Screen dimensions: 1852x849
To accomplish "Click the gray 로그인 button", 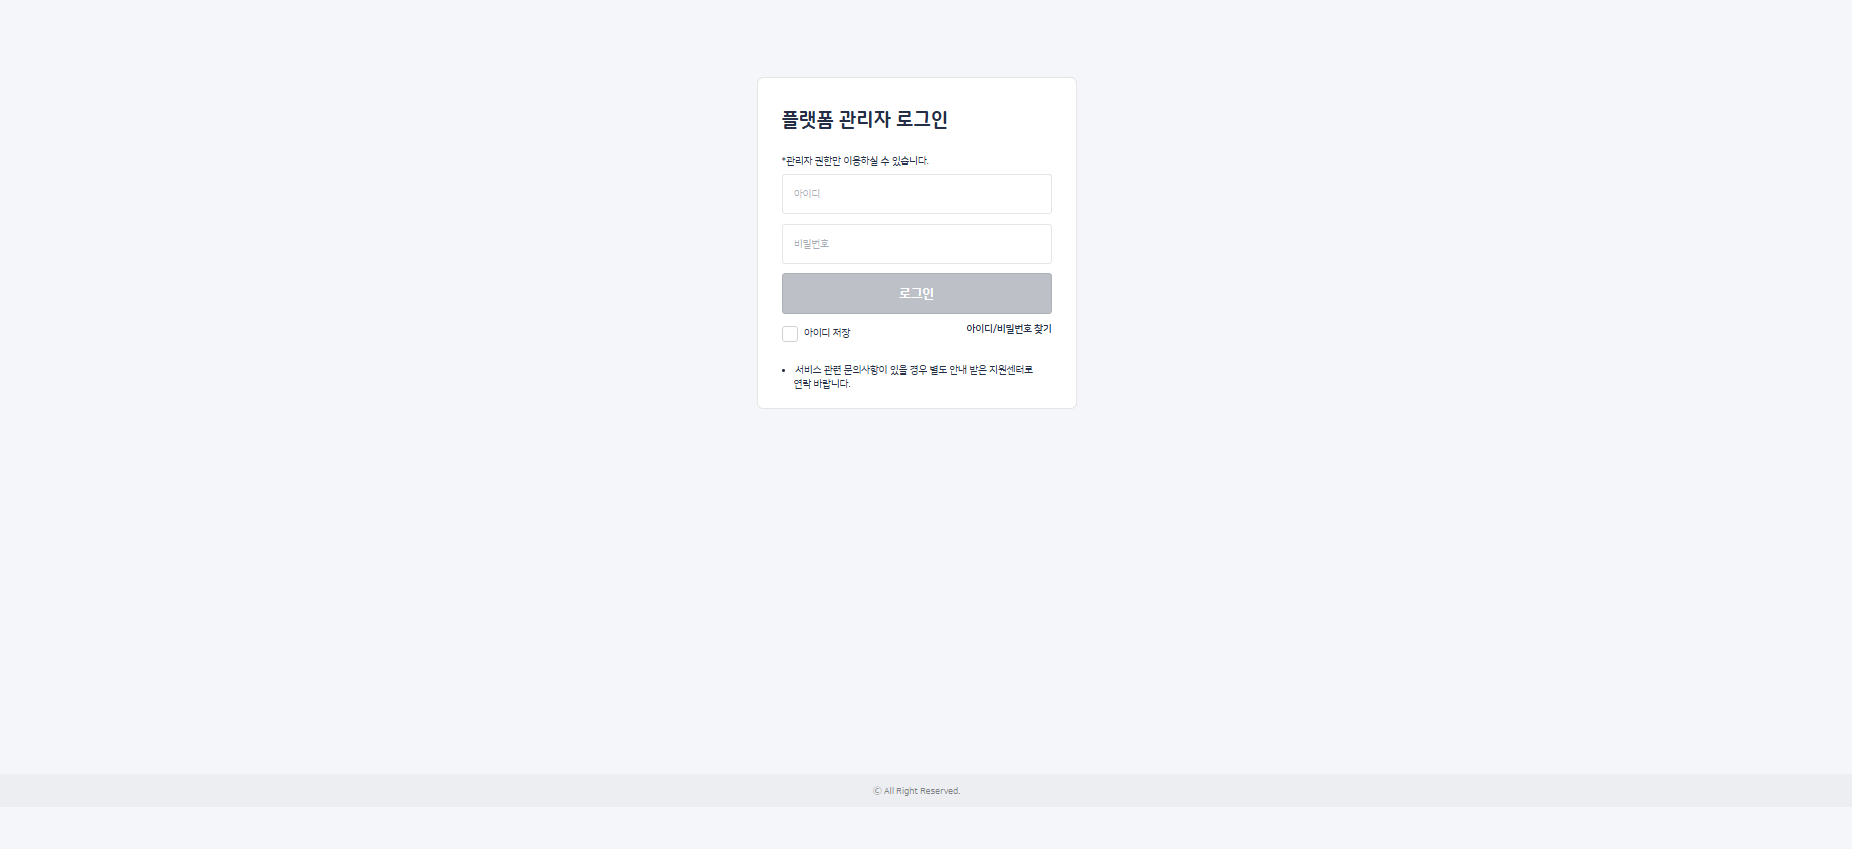I will coord(916,293).
